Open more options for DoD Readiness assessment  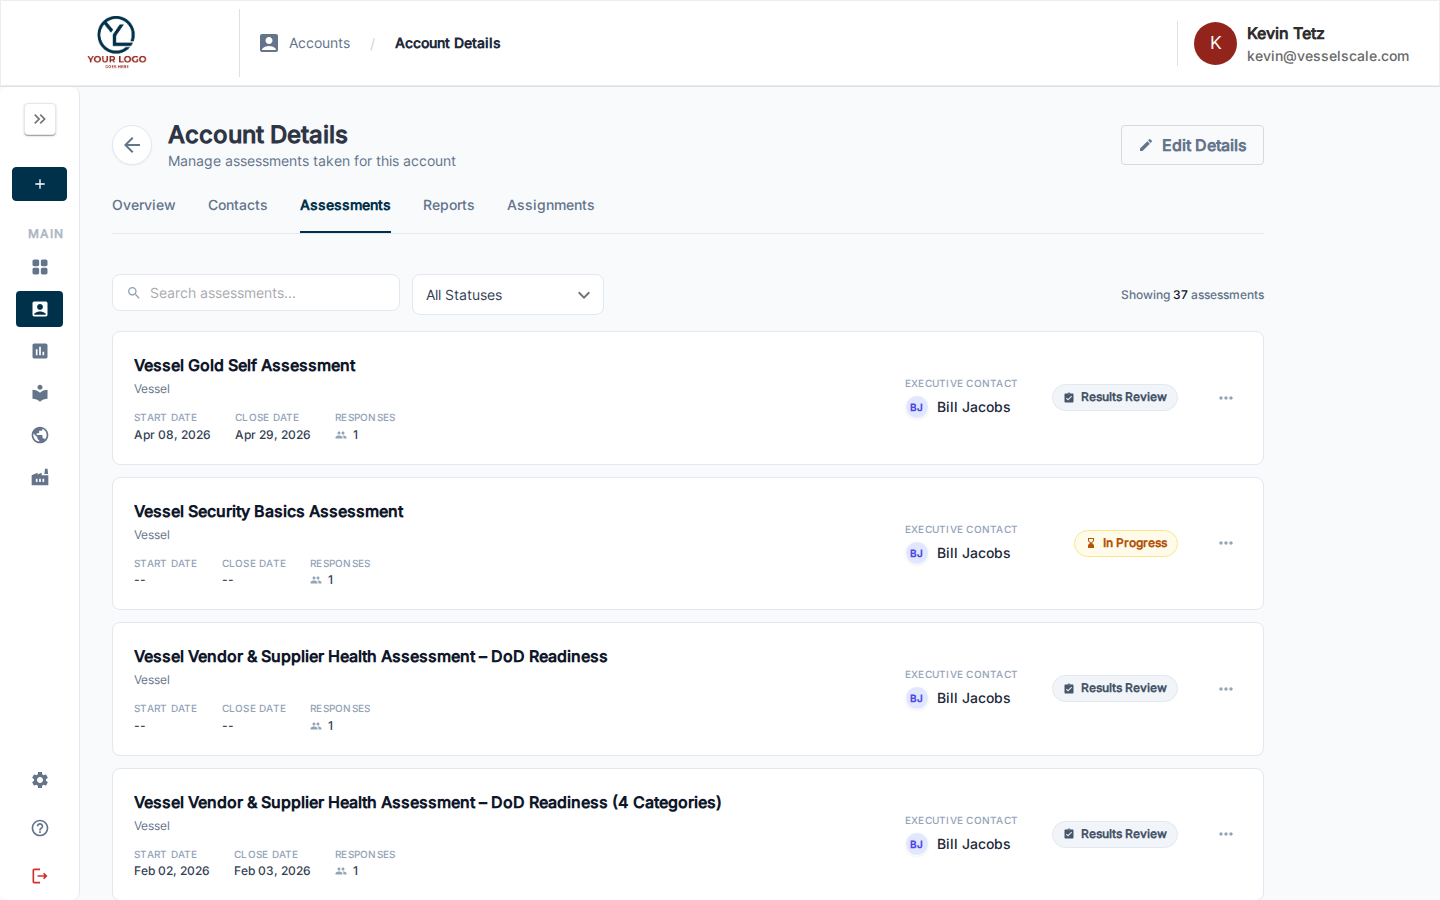point(1226,689)
